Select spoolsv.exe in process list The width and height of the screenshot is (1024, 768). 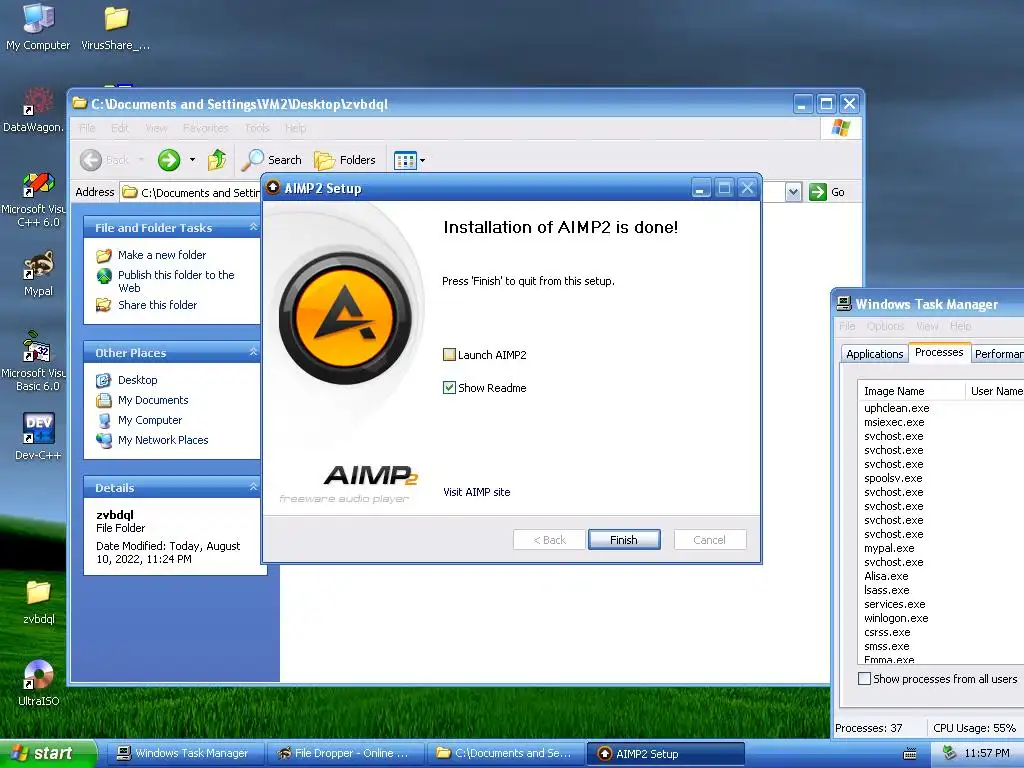[x=893, y=478]
